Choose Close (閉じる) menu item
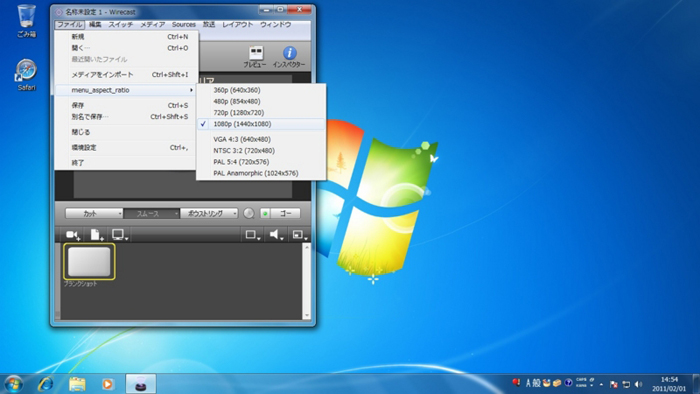The width and height of the screenshot is (700, 394). click(x=125, y=132)
